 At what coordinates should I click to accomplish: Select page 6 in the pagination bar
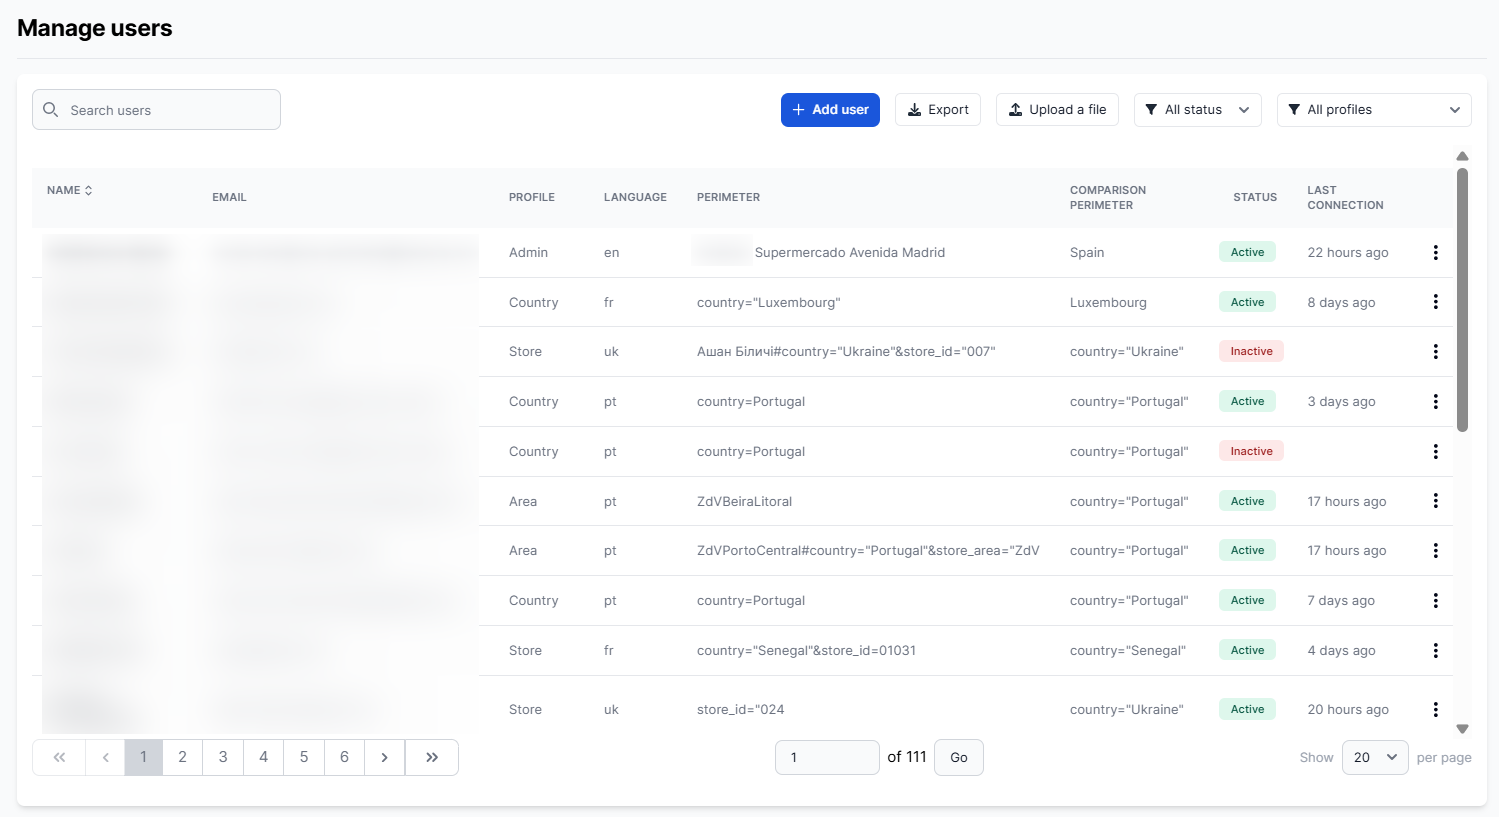click(344, 757)
